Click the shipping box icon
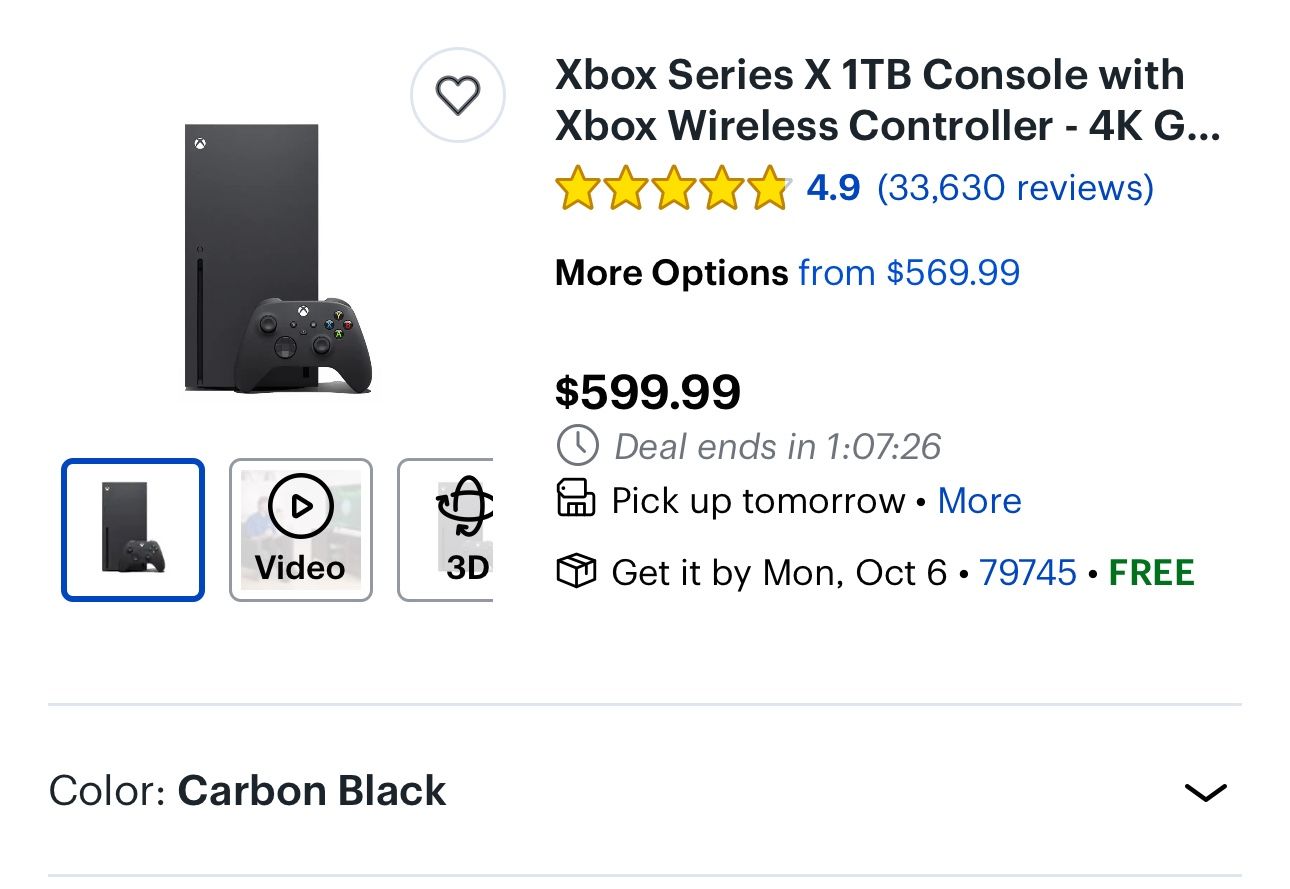The image size is (1290, 889). click(x=576, y=572)
